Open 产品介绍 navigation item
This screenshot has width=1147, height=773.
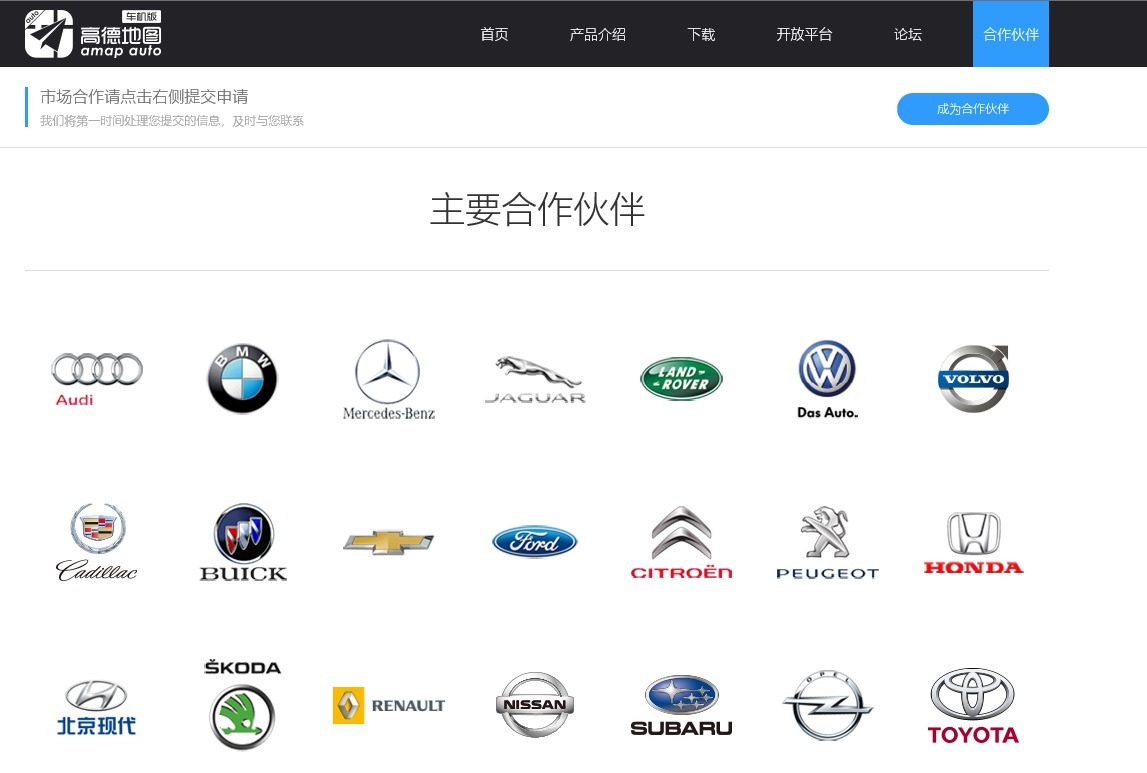[x=598, y=34]
